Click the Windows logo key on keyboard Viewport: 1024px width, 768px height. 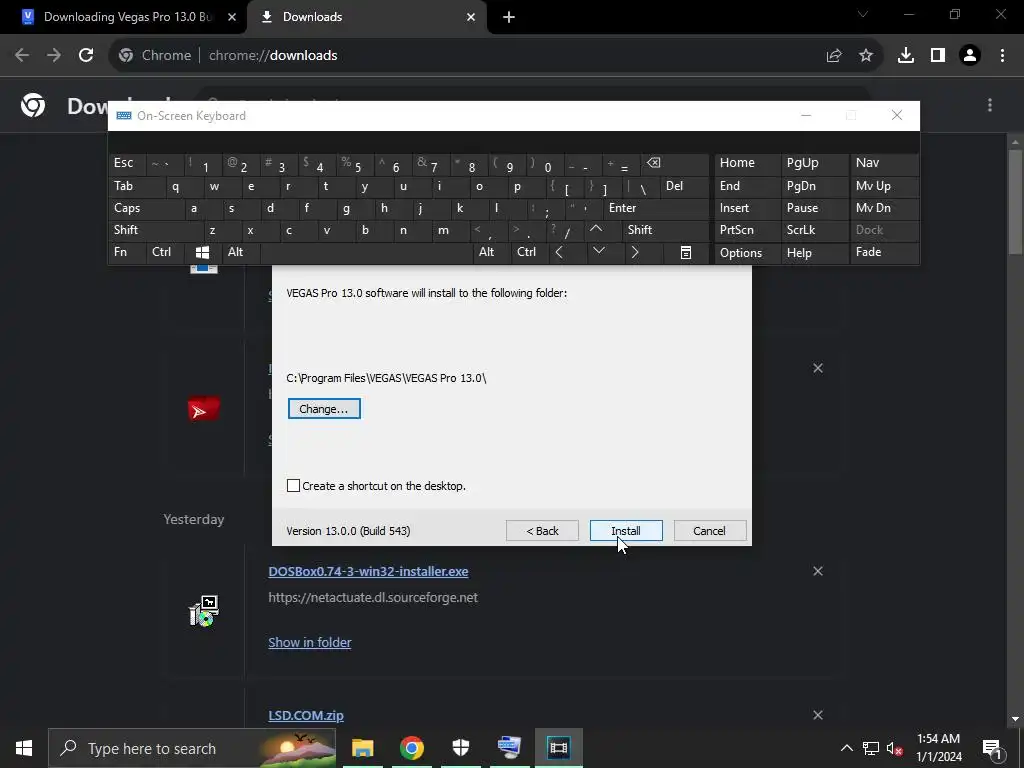tap(202, 252)
